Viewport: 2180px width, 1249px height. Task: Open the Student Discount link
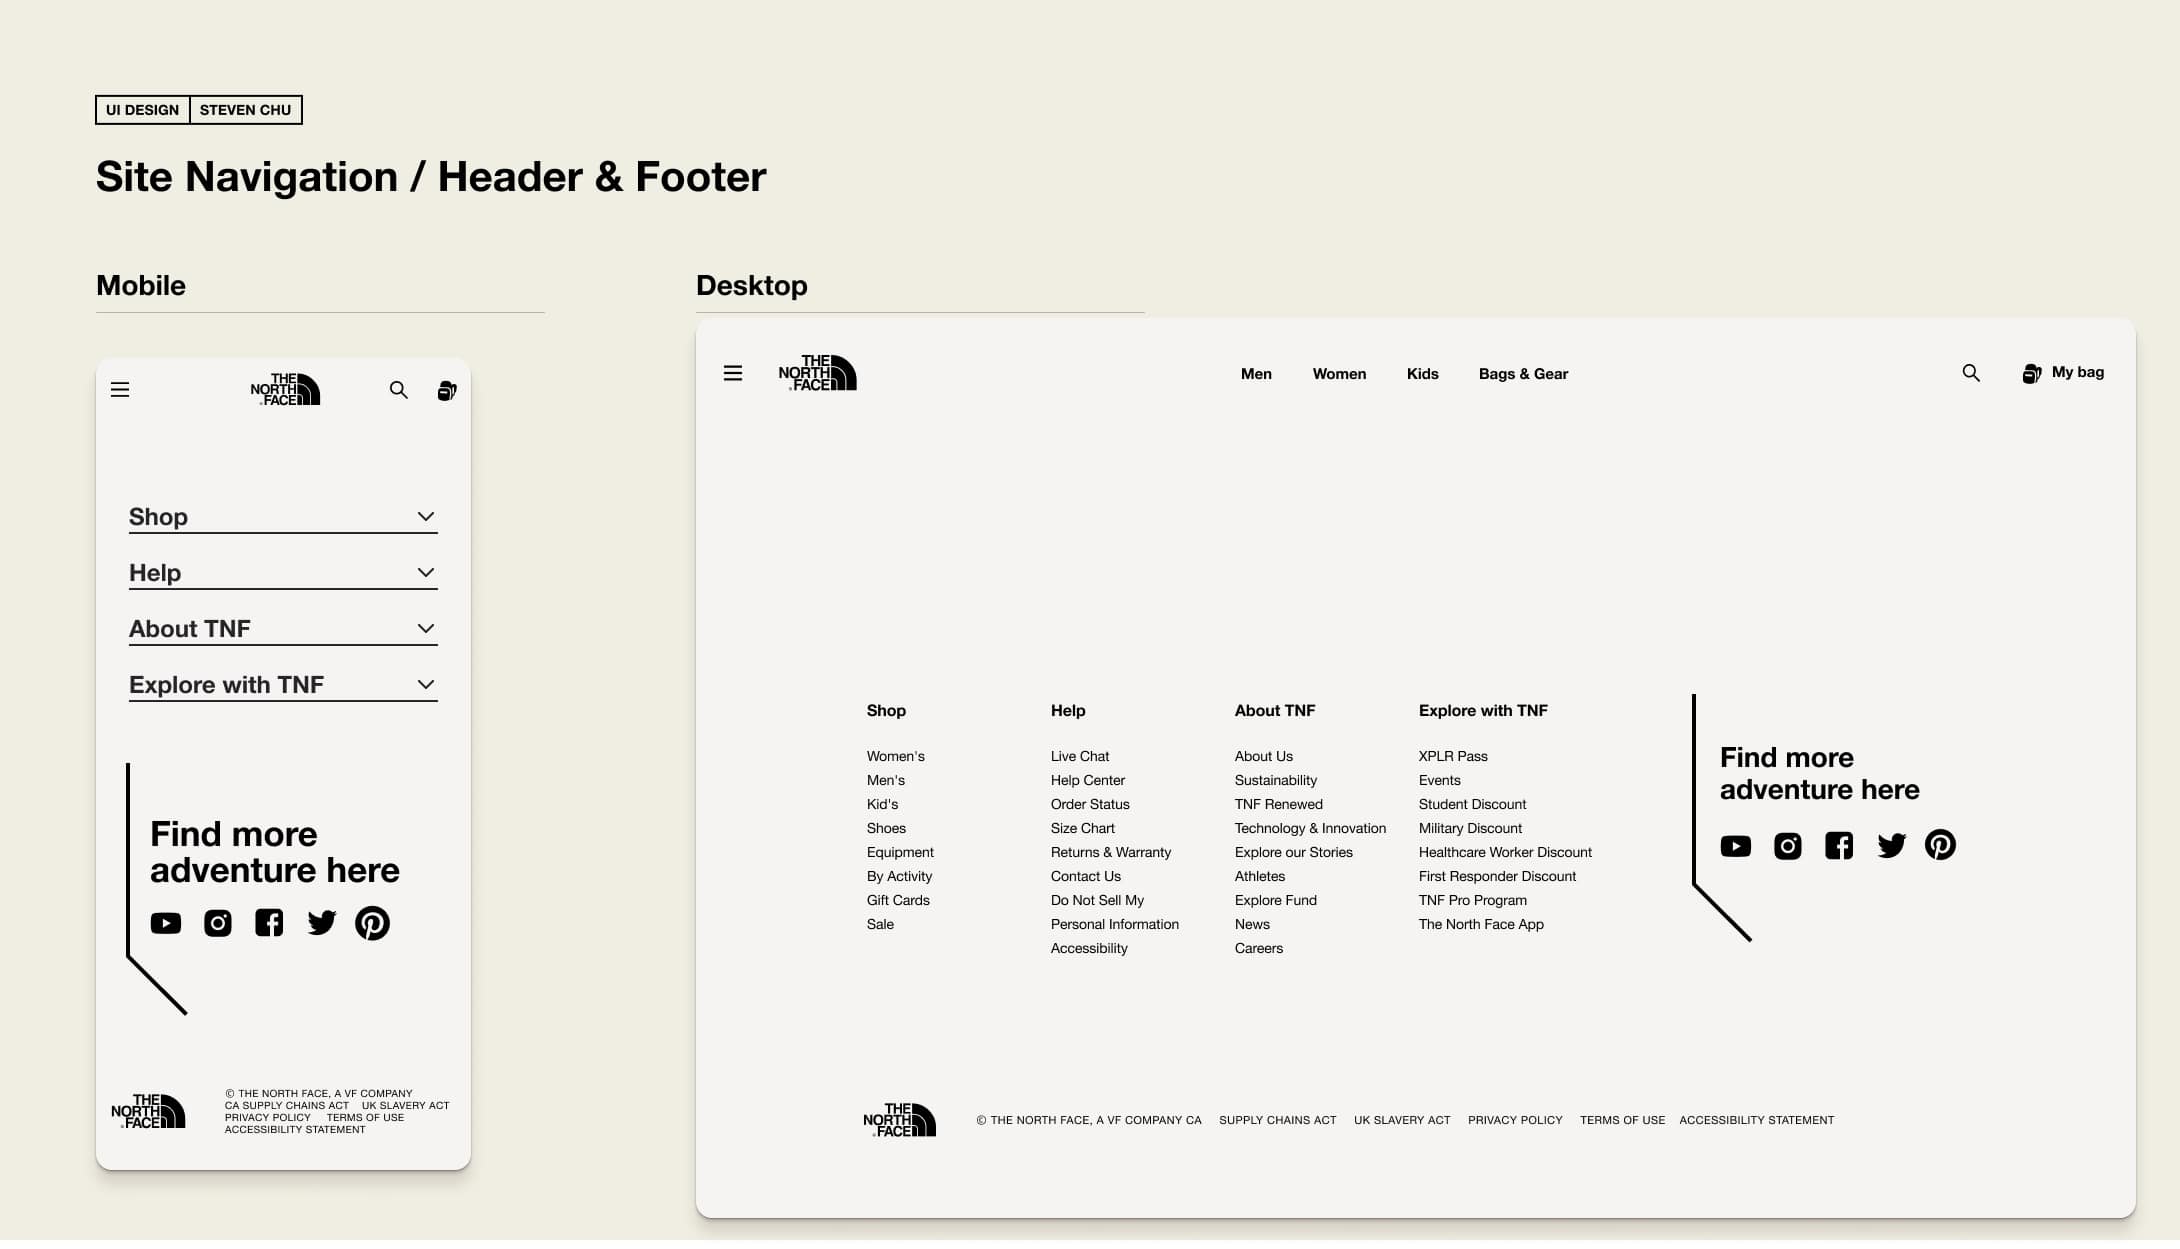[1472, 805]
